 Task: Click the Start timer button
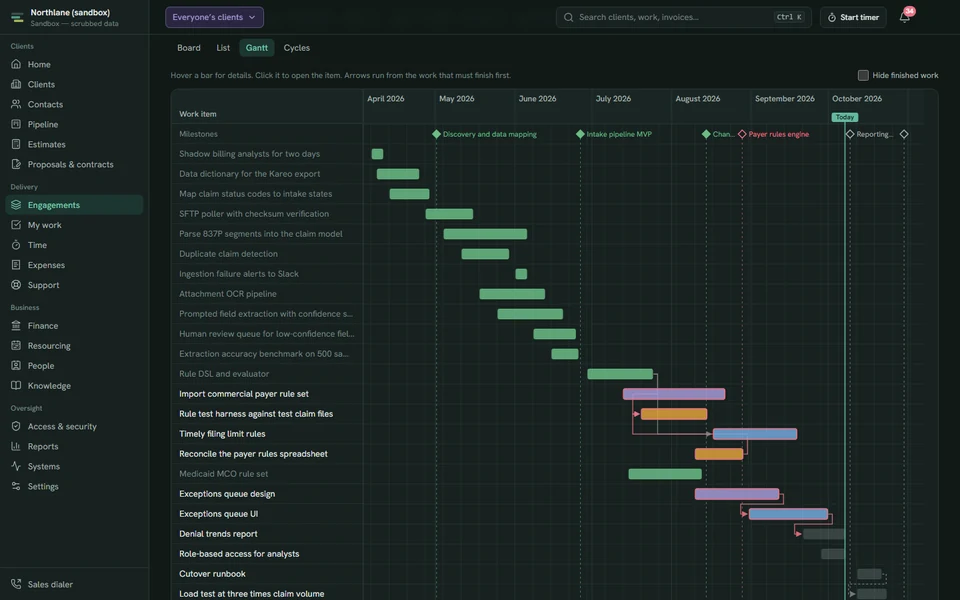click(x=853, y=17)
